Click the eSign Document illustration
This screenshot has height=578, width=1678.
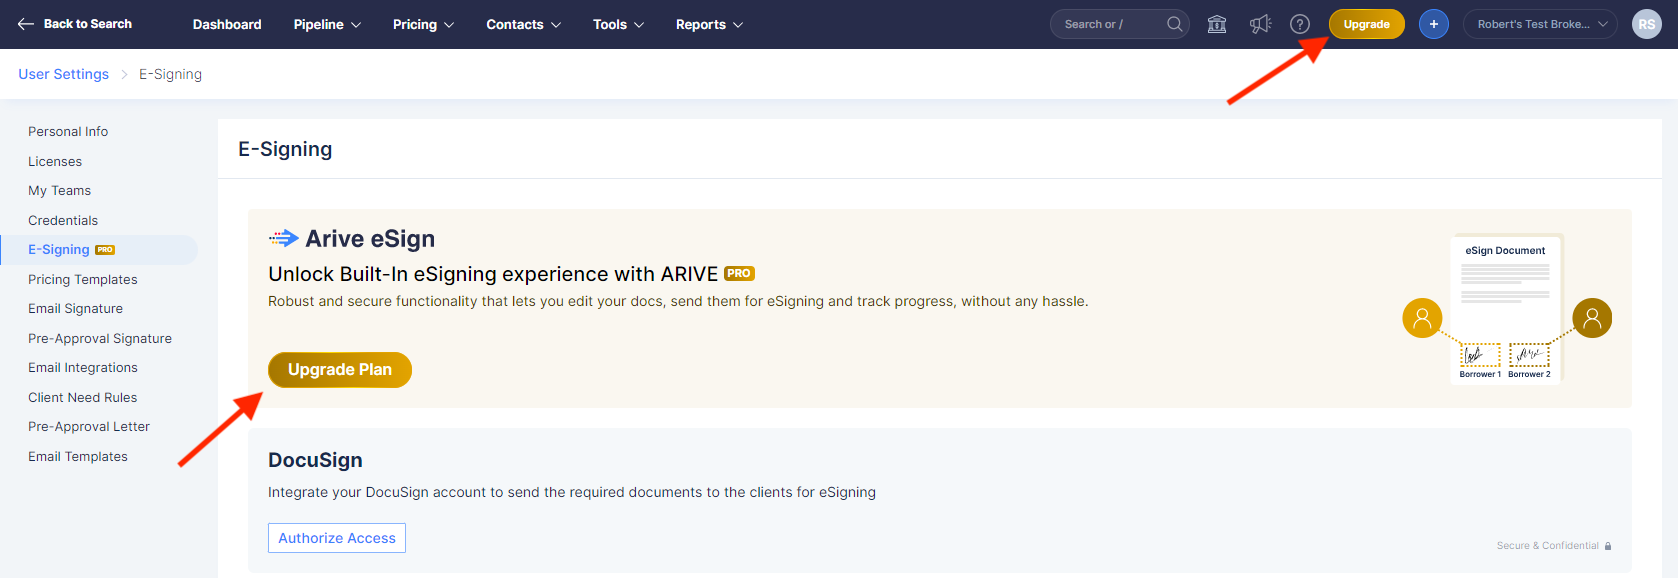[1506, 309]
